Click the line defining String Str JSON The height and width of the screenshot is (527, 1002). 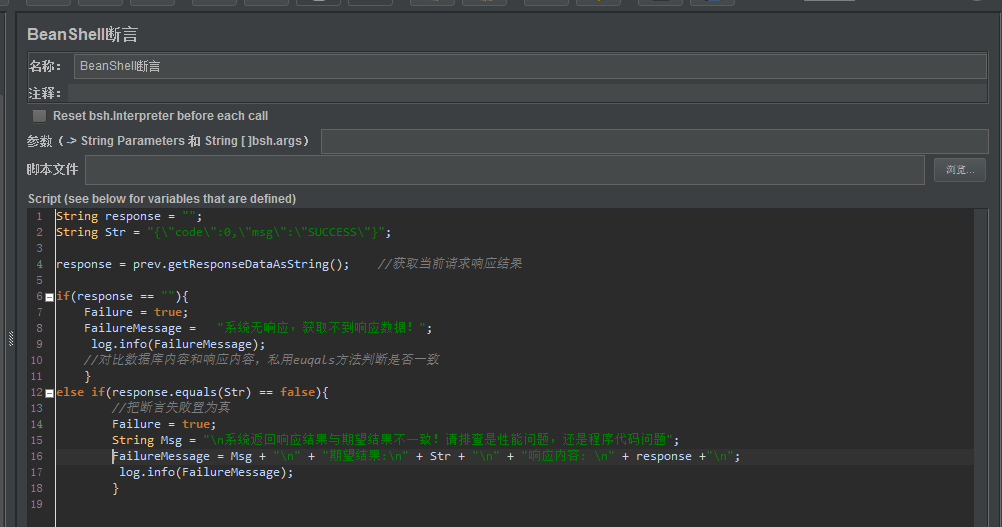(224, 233)
